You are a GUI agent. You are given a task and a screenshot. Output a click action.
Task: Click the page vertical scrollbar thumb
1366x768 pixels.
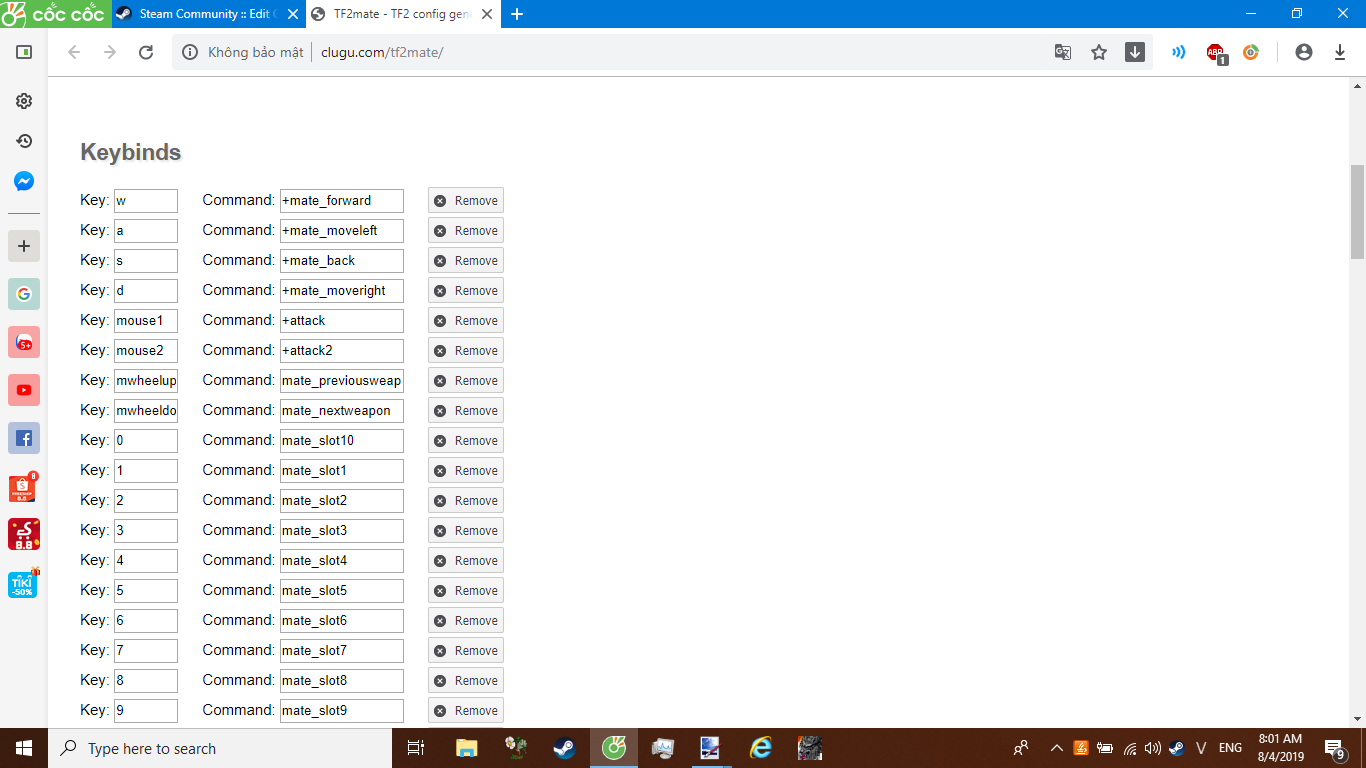(x=1357, y=212)
